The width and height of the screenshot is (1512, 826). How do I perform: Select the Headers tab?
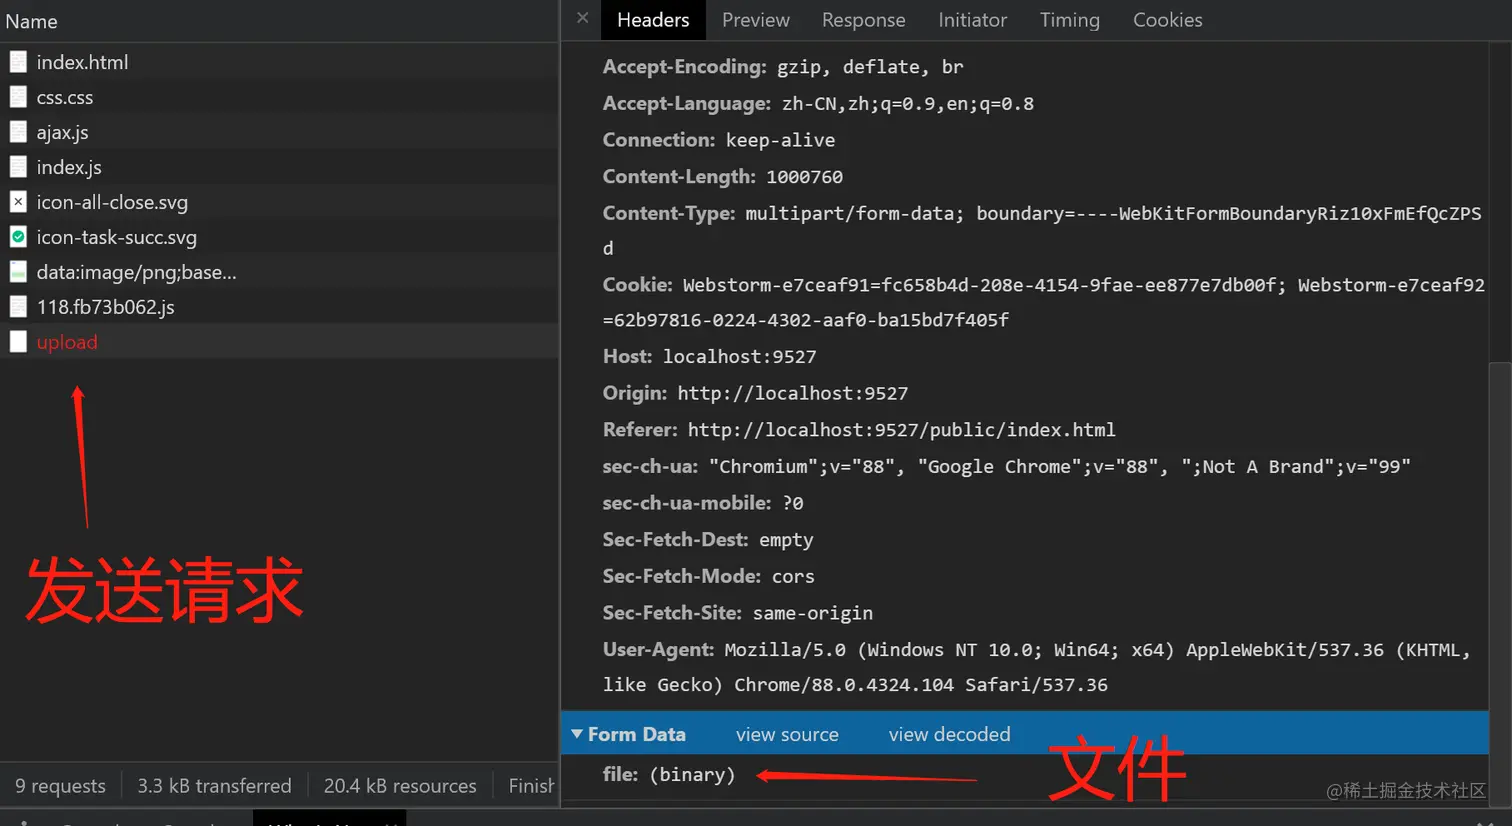[x=653, y=20]
